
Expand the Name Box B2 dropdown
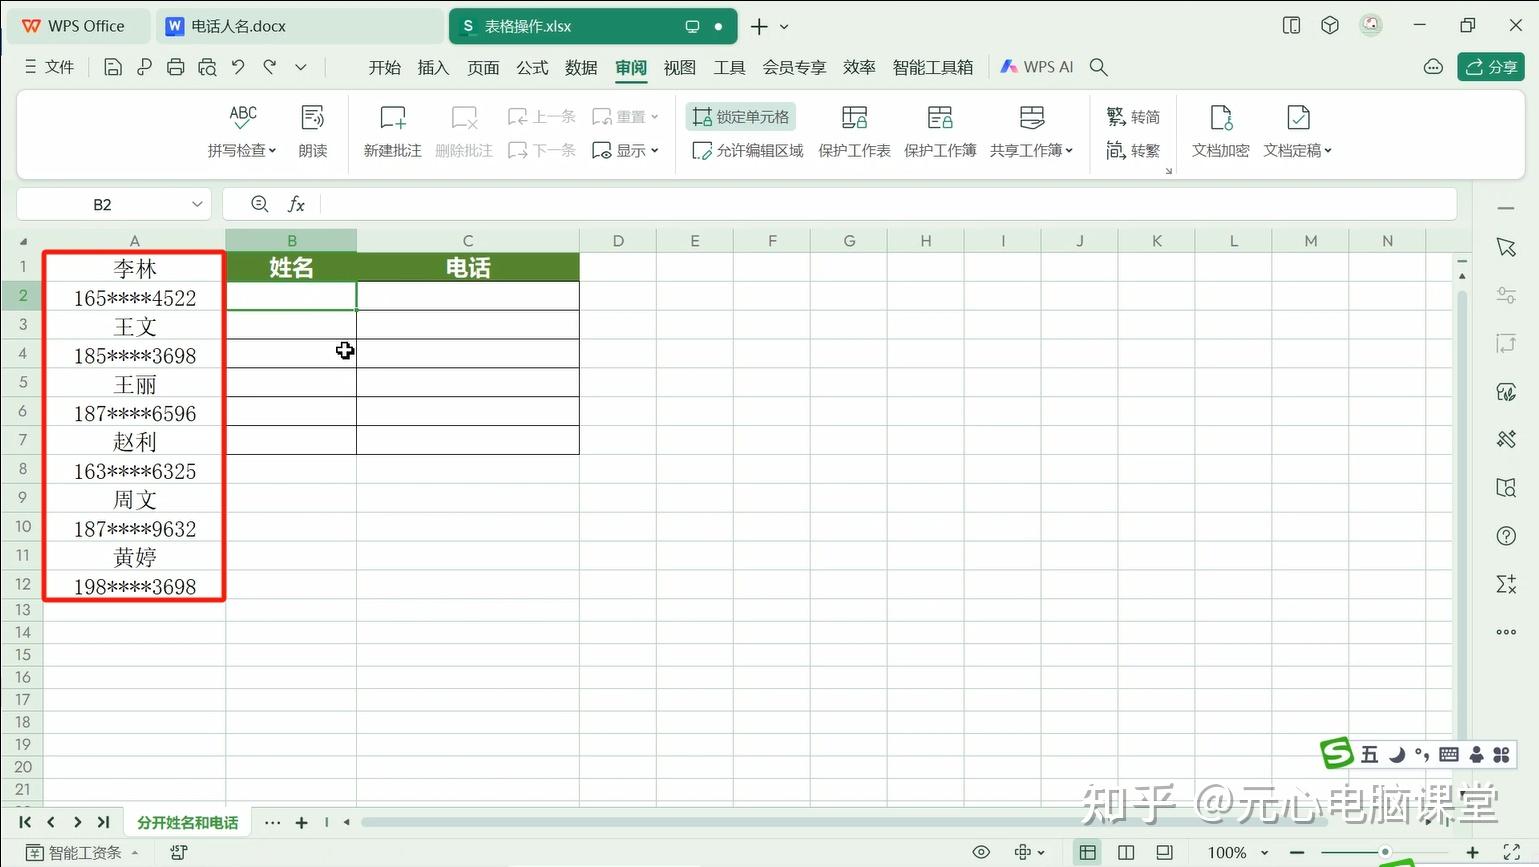point(197,204)
